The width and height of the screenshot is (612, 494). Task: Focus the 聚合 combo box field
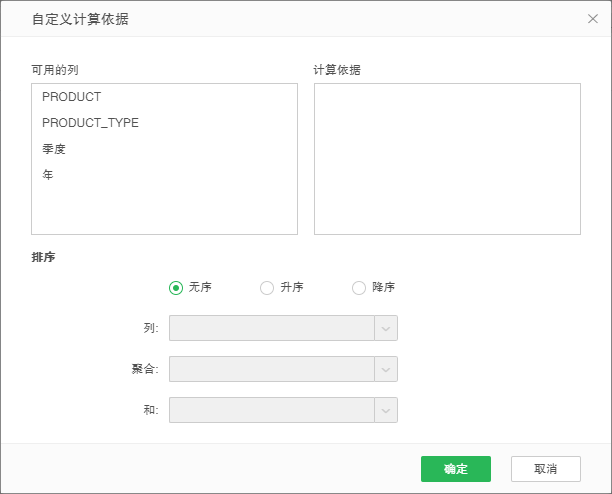click(272, 369)
